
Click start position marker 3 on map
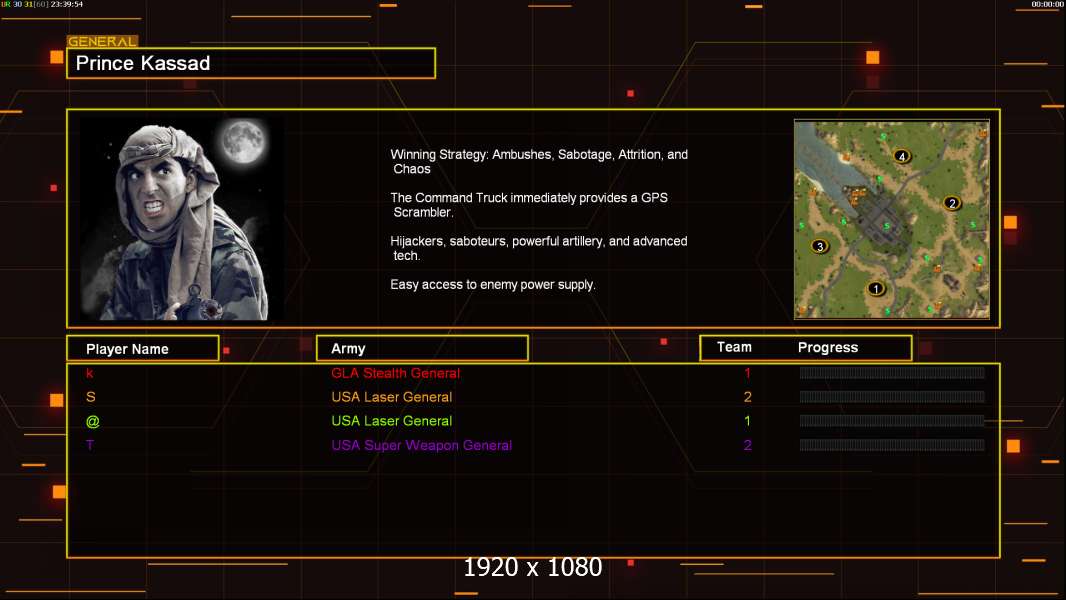click(x=820, y=246)
